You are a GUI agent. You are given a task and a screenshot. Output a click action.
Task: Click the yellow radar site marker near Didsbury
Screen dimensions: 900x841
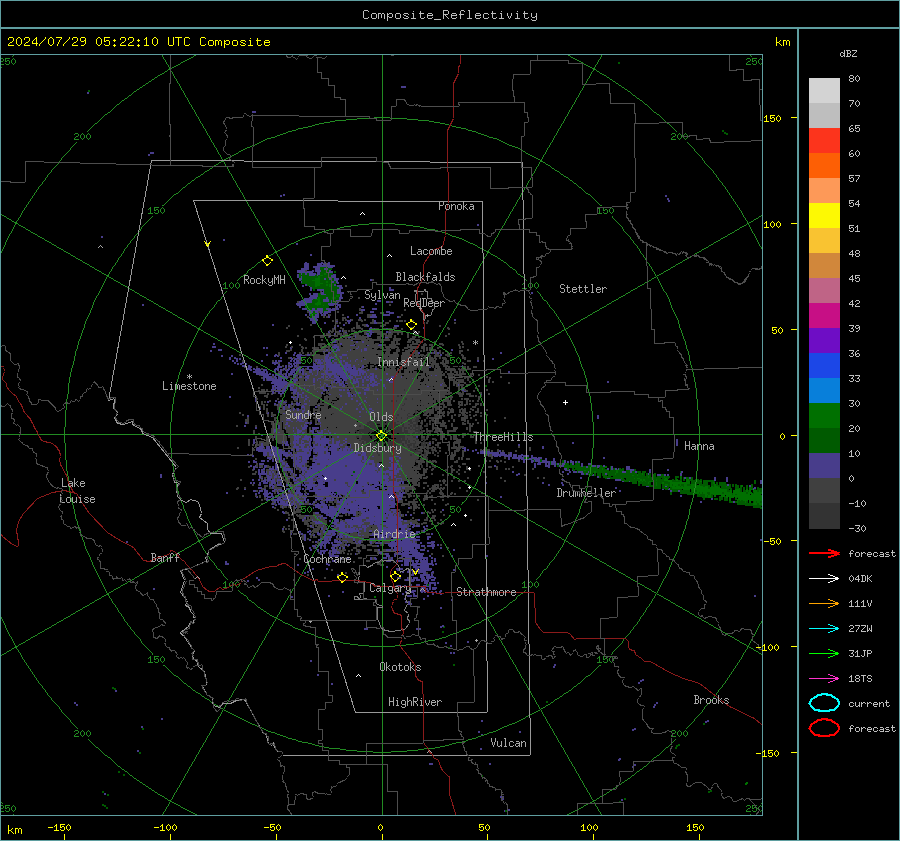tap(381, 436)
